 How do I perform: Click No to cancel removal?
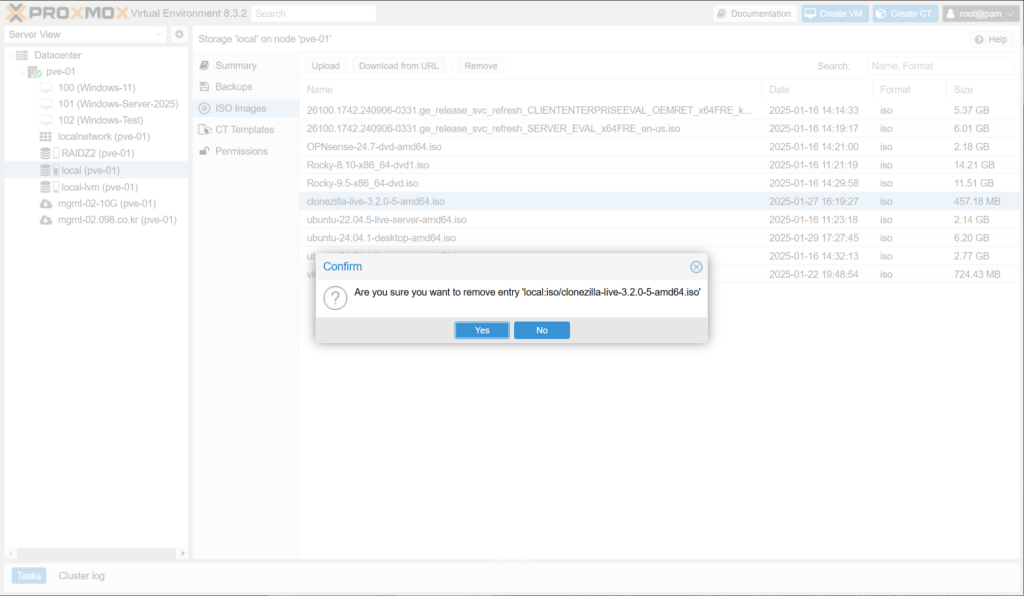click(x=541, y=330)
